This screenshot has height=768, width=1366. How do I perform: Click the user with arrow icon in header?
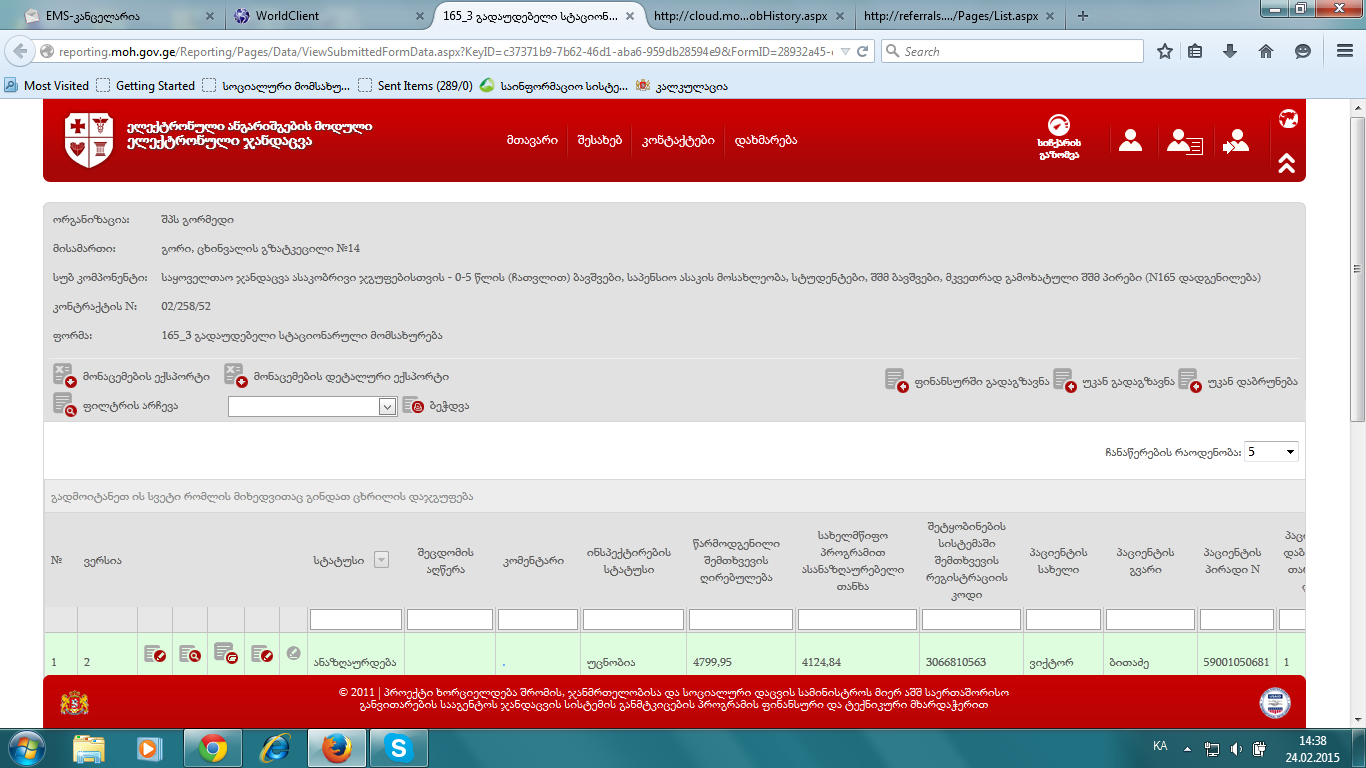(x=1236, y=142)
